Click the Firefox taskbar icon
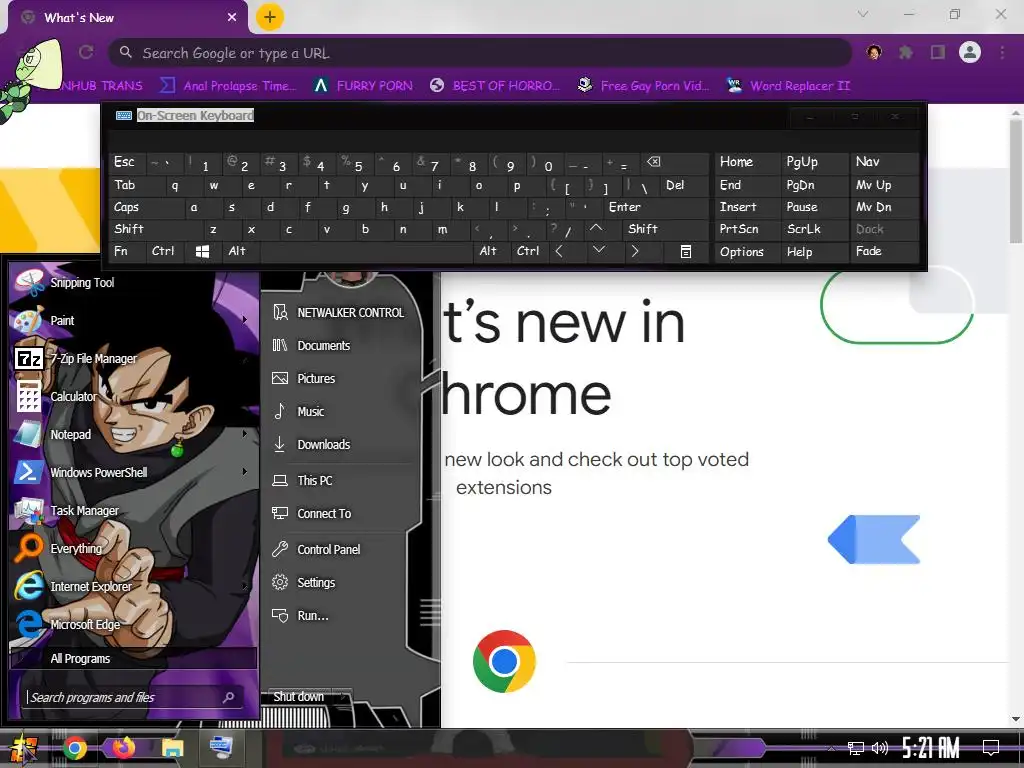The width and height of the screenshot is (1024, 768). click(x=123, y=748)
